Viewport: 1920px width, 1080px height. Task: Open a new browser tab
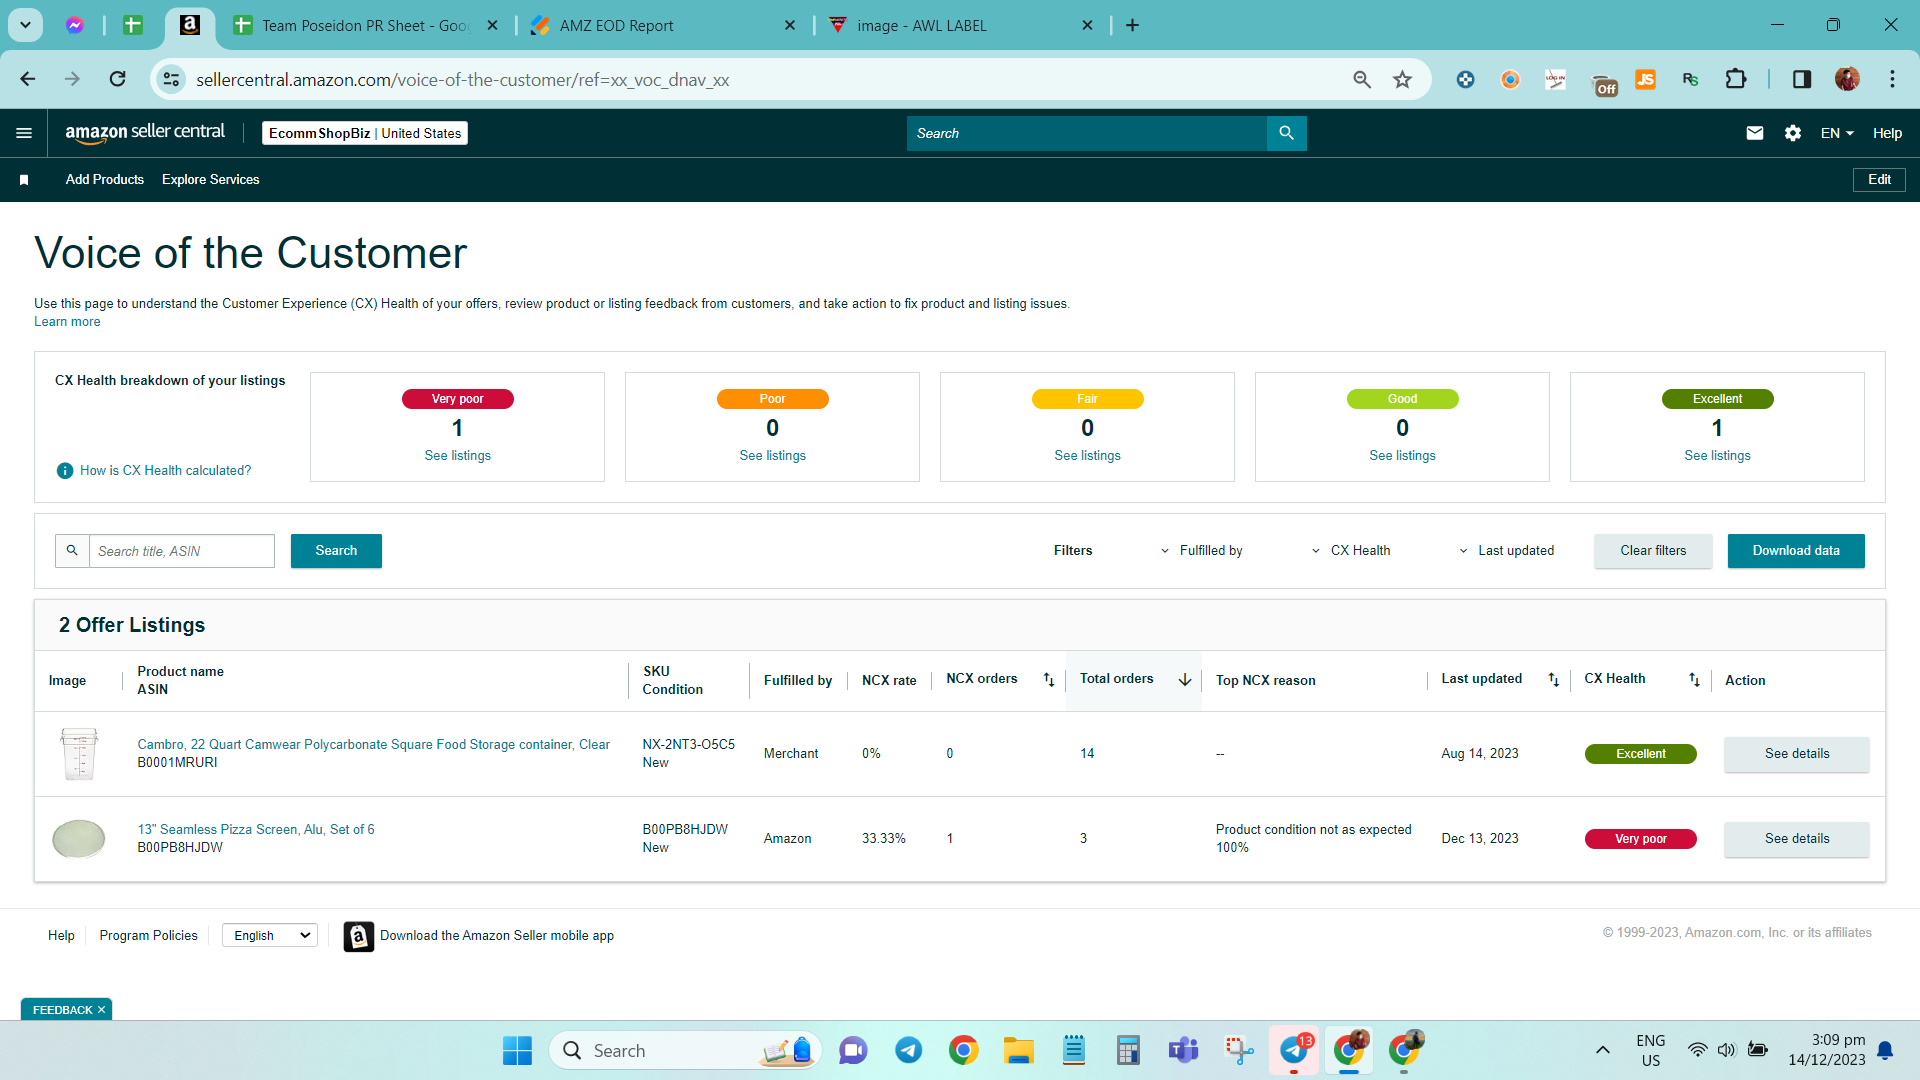(1132, 25)
